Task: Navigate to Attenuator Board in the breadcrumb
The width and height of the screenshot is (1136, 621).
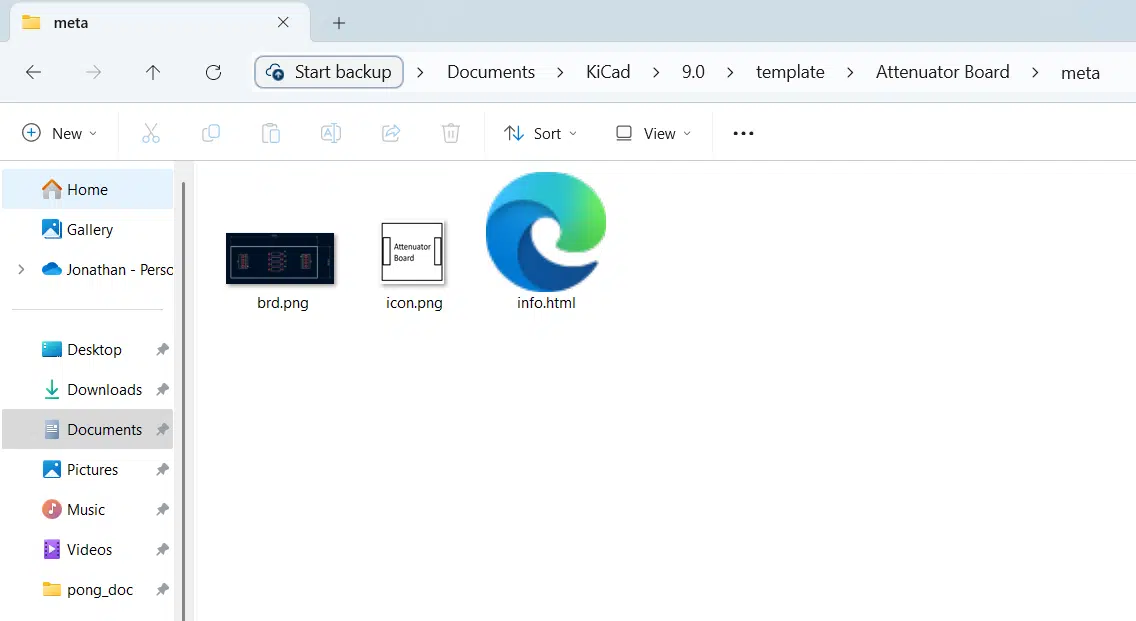Action: (942, 72)
